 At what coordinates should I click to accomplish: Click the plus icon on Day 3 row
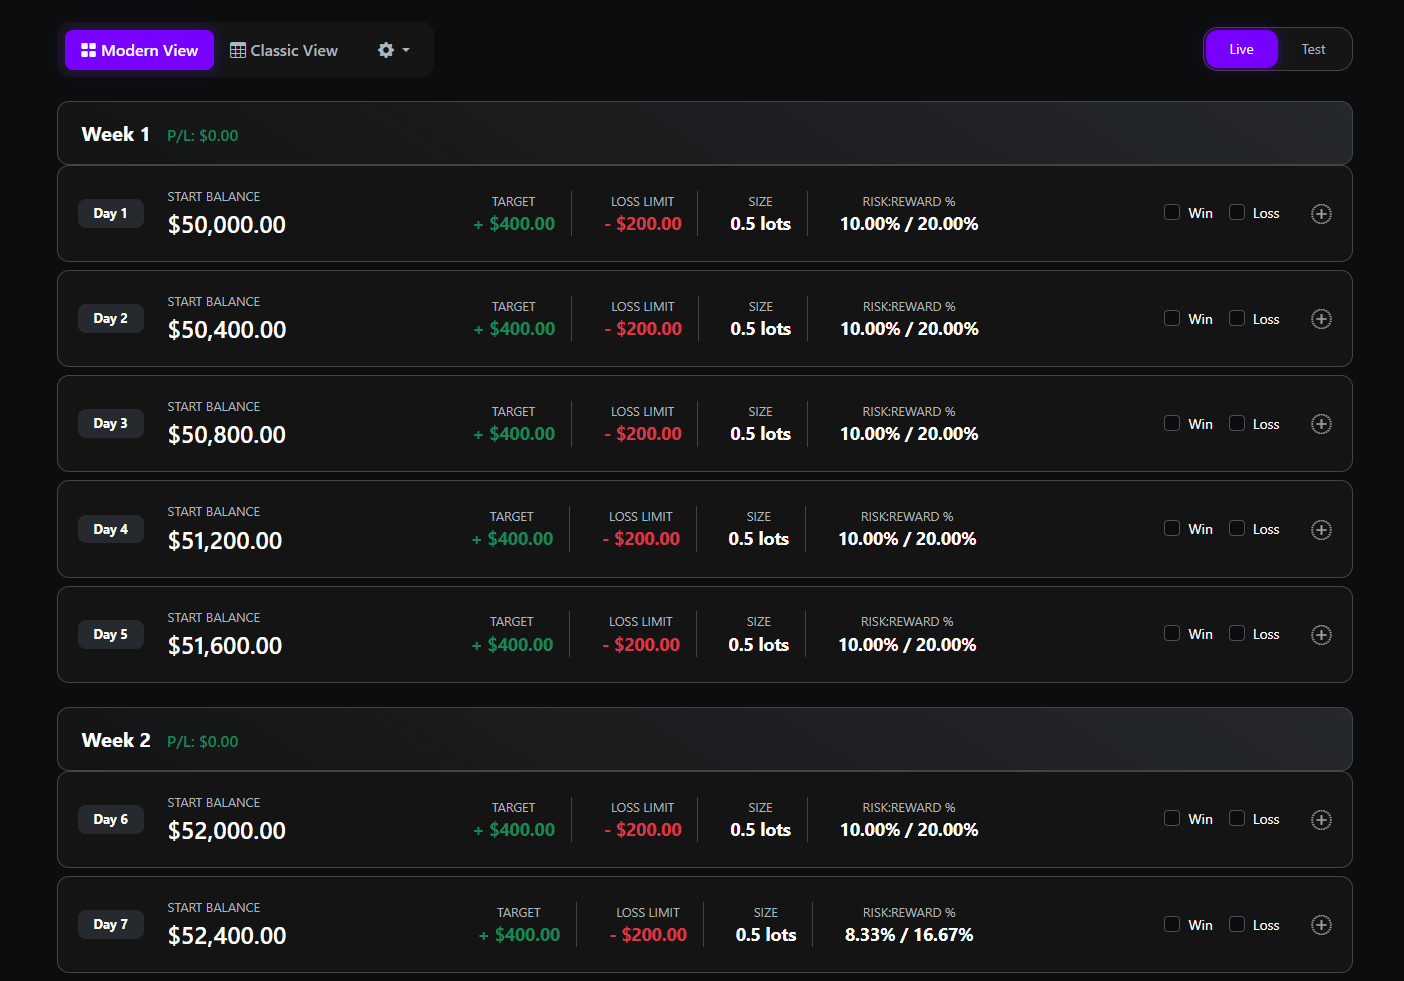tap(1321, 423)
